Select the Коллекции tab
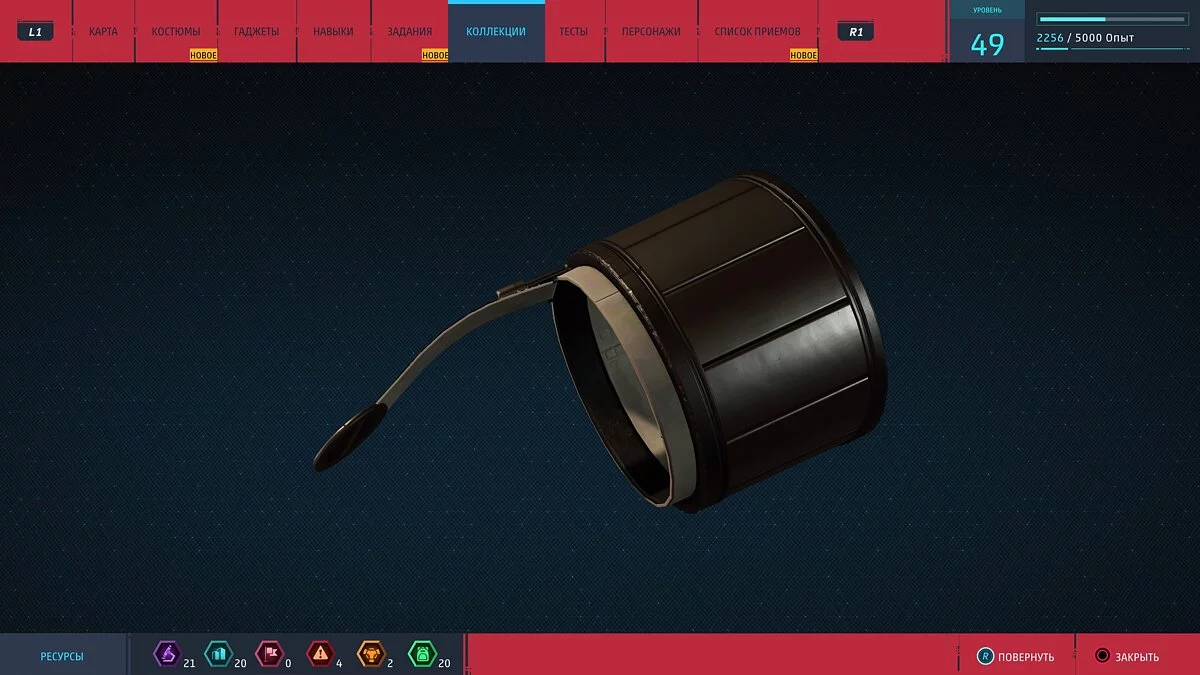Image resolution: width=1200 pixels, height=675 pixels. tap(496, 32)
